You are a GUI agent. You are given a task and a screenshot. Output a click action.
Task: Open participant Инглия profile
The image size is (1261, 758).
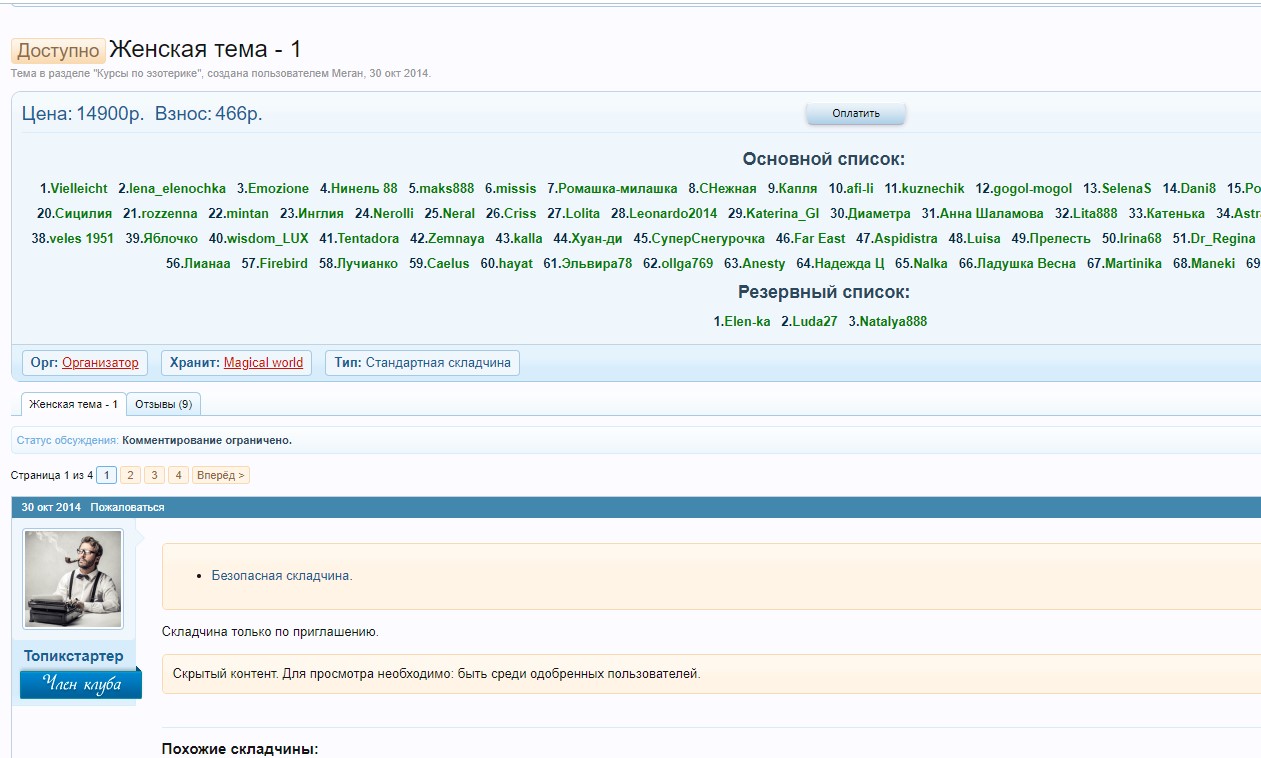click(321, 213)
